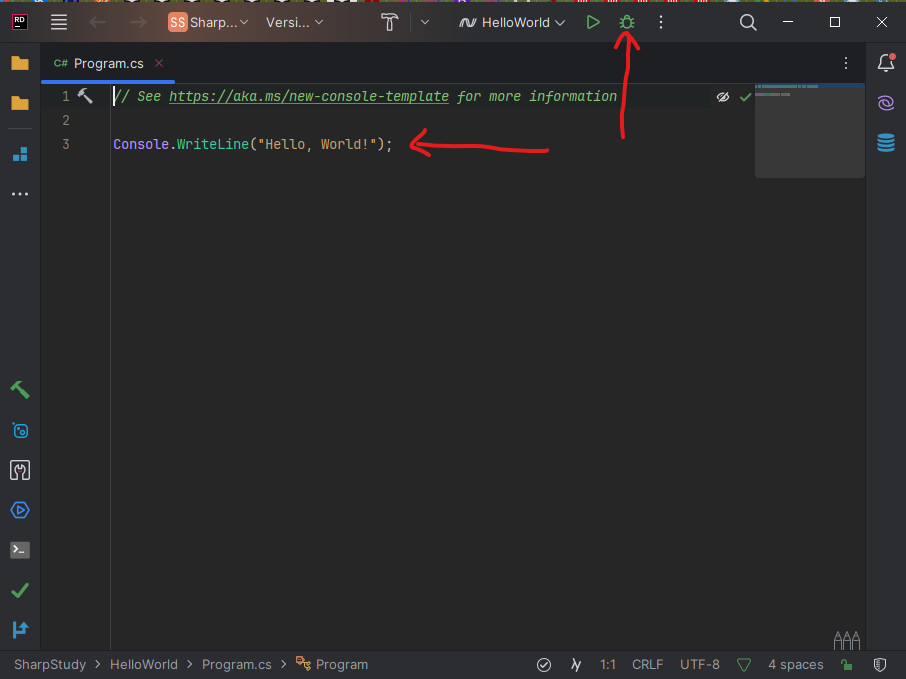
Task: Click the Rider logo icon
Action: (20, 23)
